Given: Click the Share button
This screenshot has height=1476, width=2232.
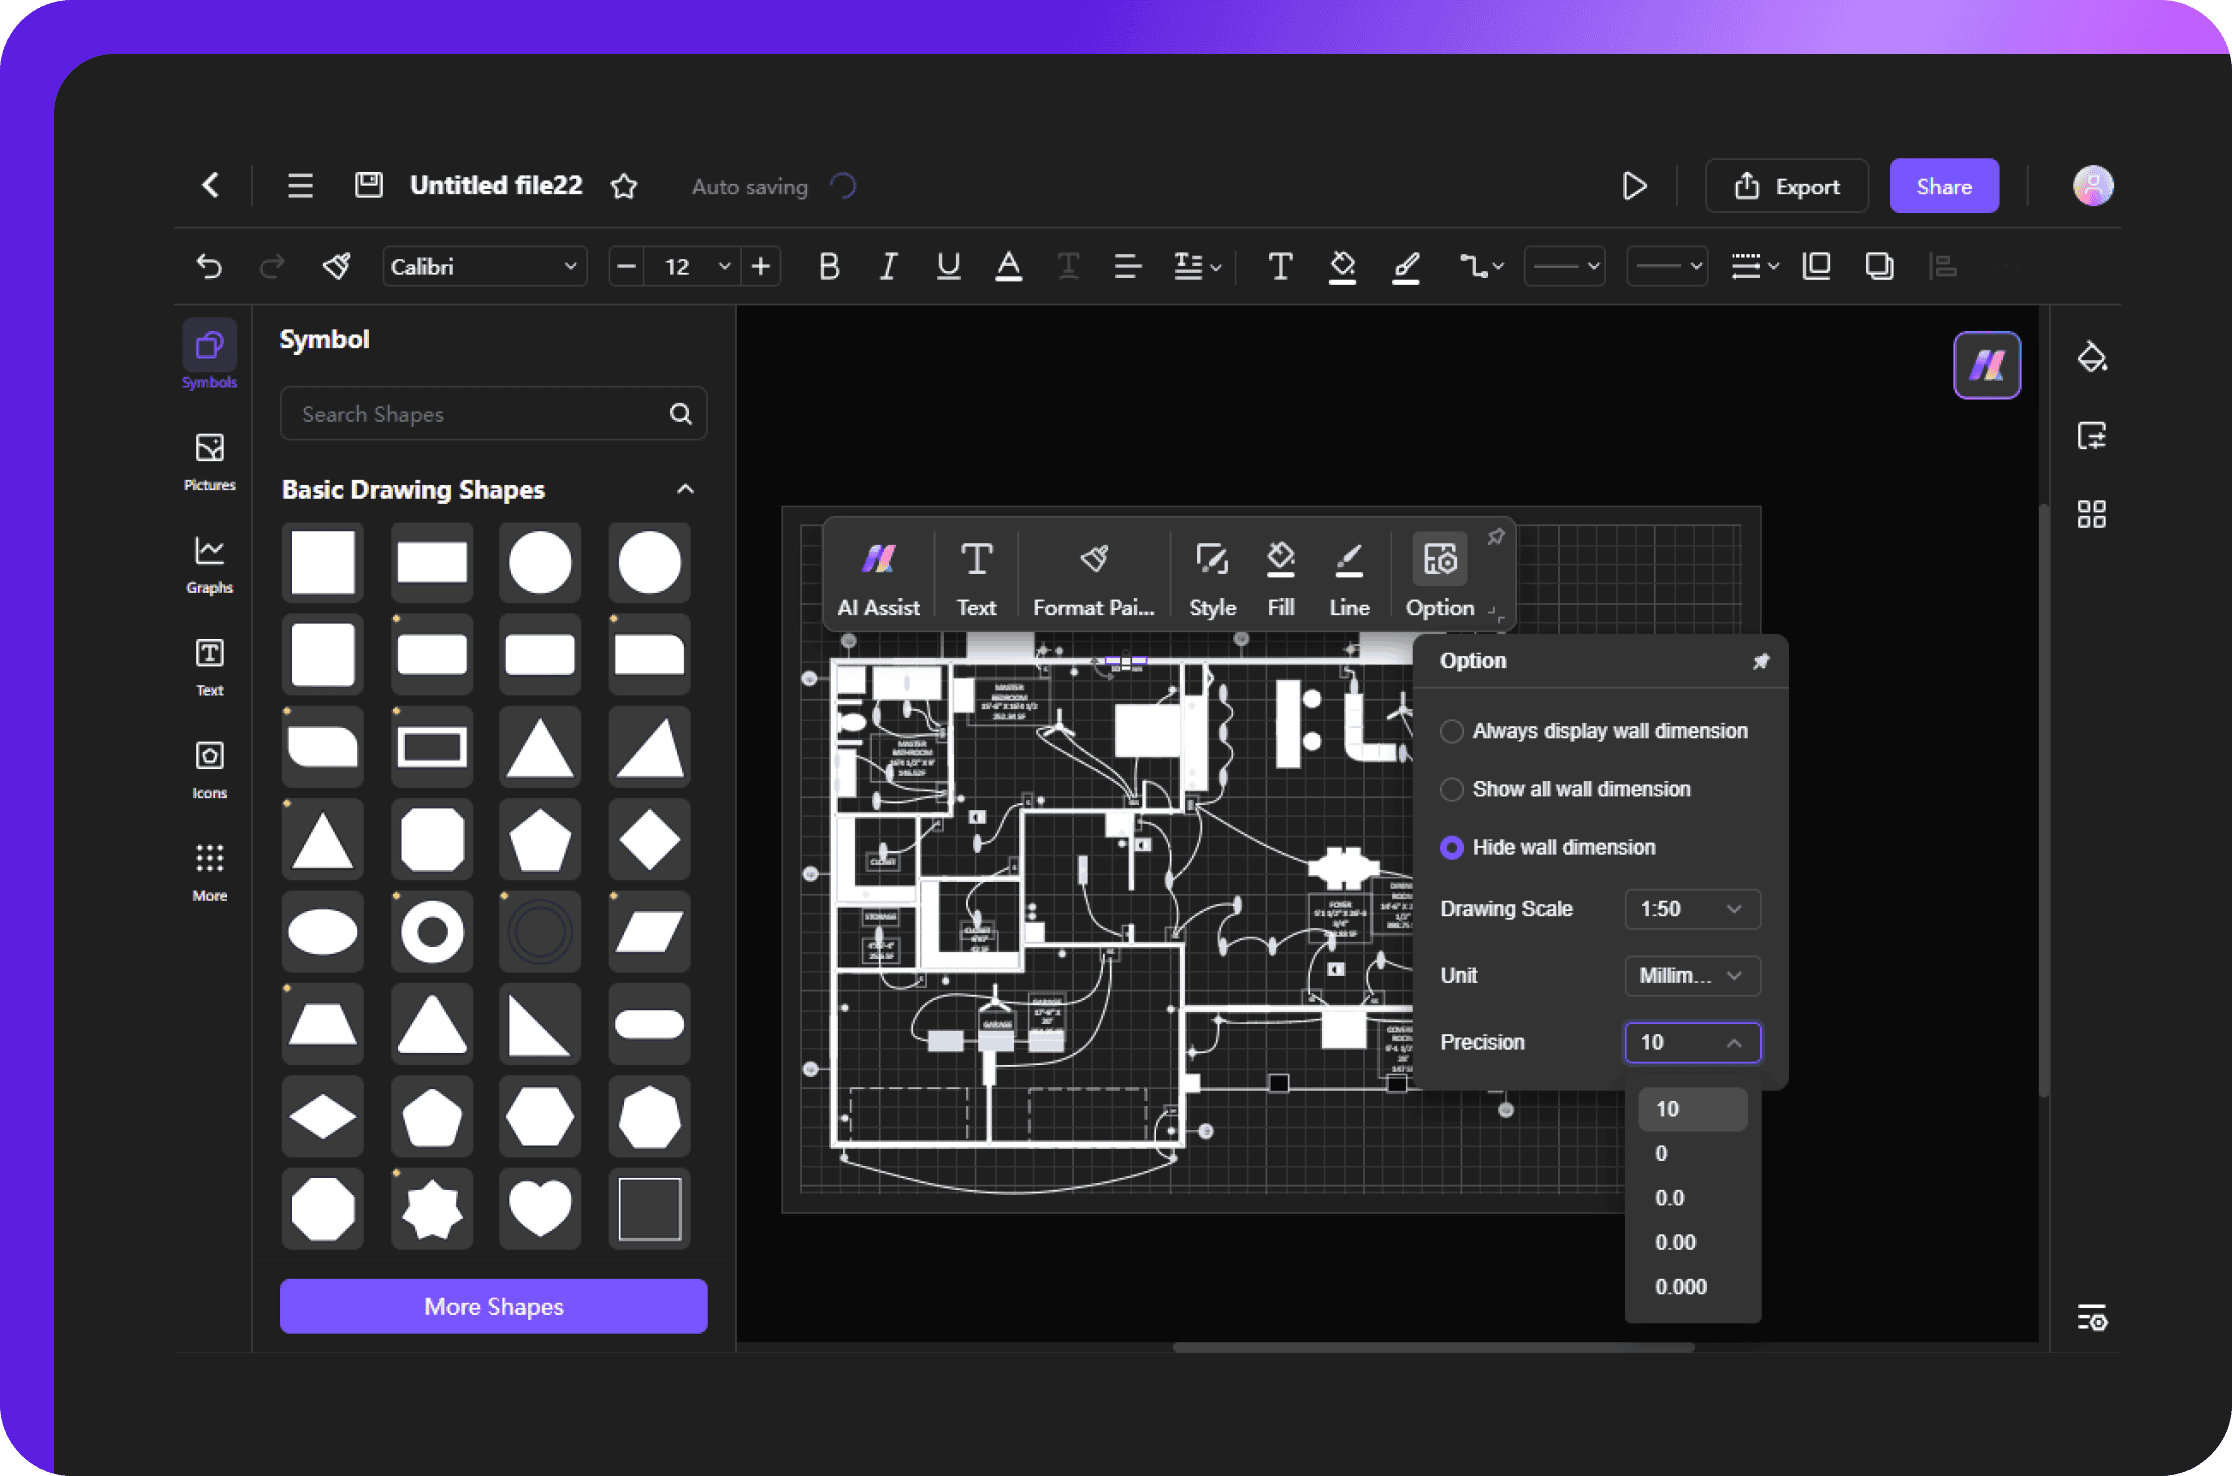Looking at the screenshot, I should tap(1943, 186).
